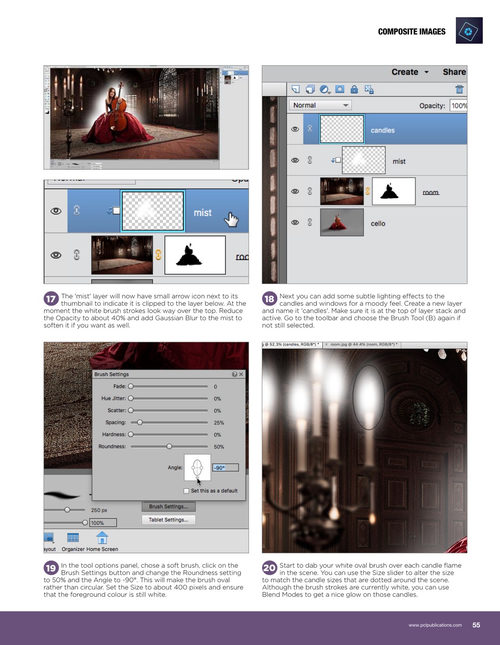Click the link icon on cello layer
The image size is (500, 645).
point(310,222)
